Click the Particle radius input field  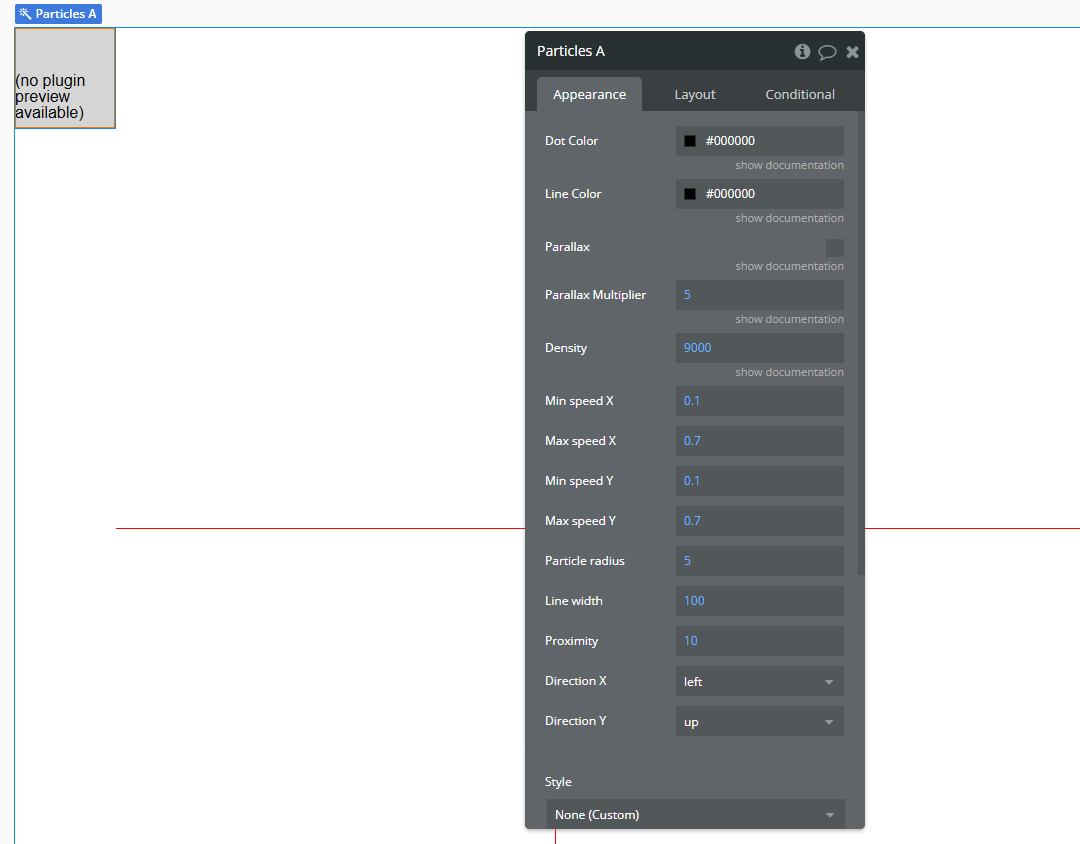[x=759, y=560]
